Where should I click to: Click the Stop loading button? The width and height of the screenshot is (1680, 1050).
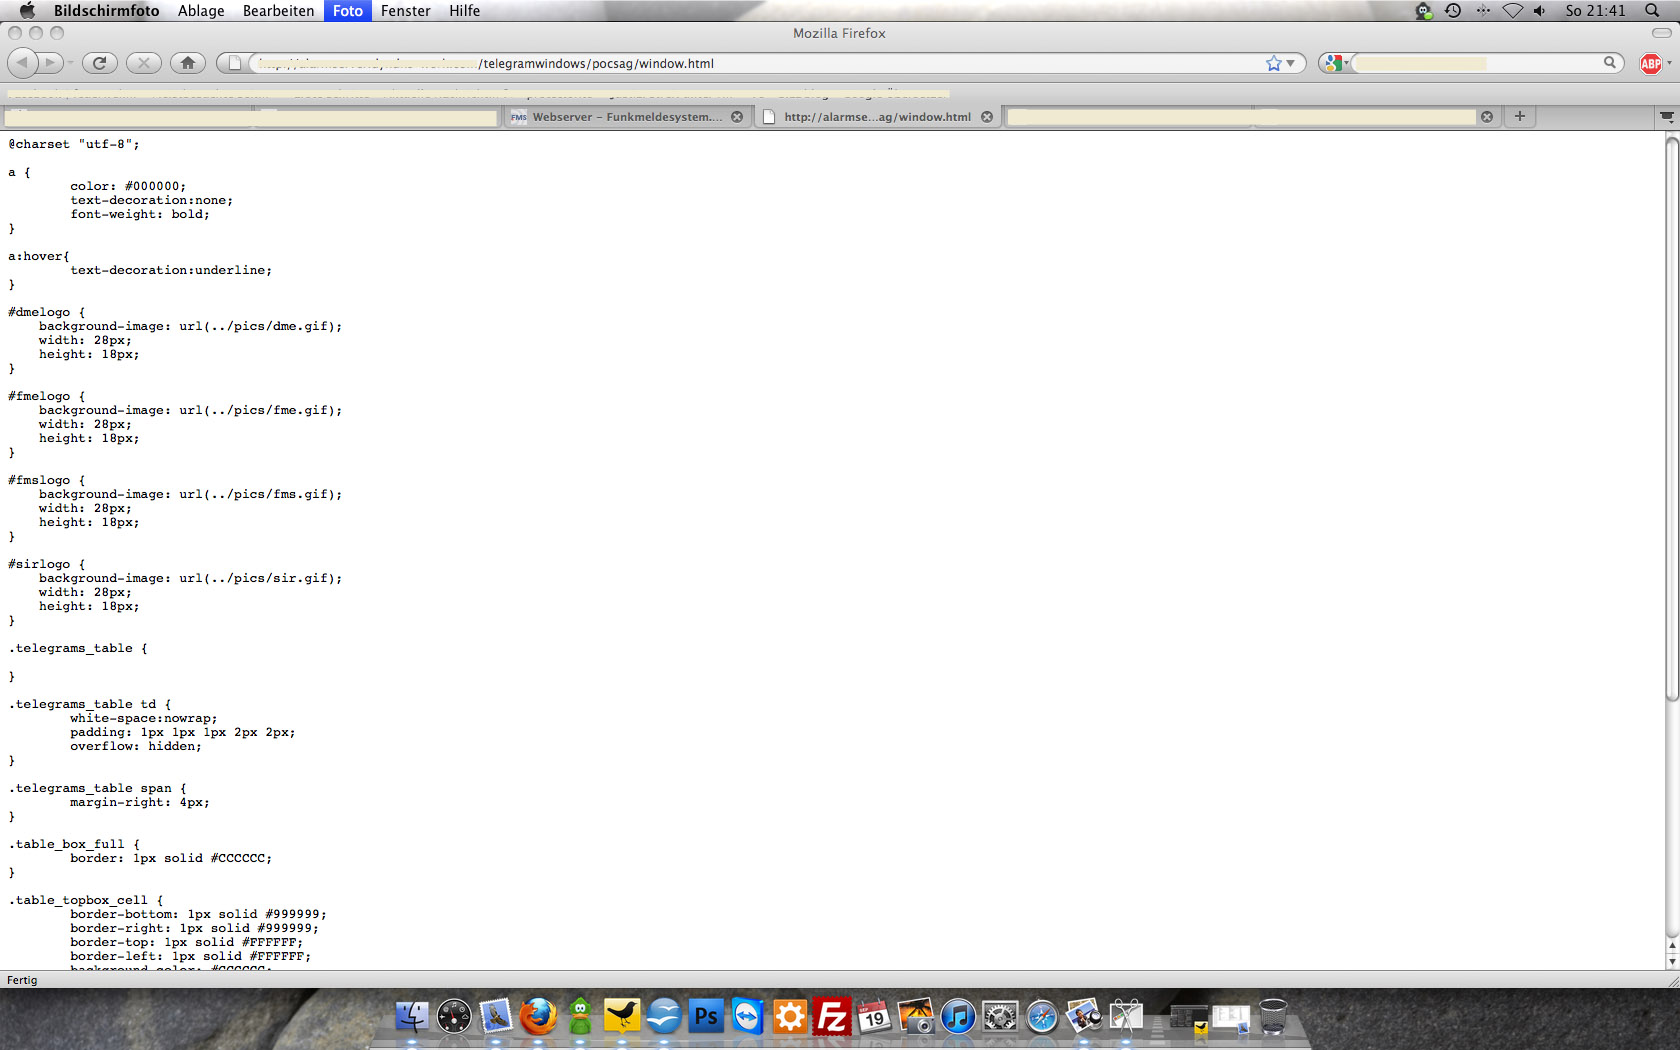click(x=144, y=63)
